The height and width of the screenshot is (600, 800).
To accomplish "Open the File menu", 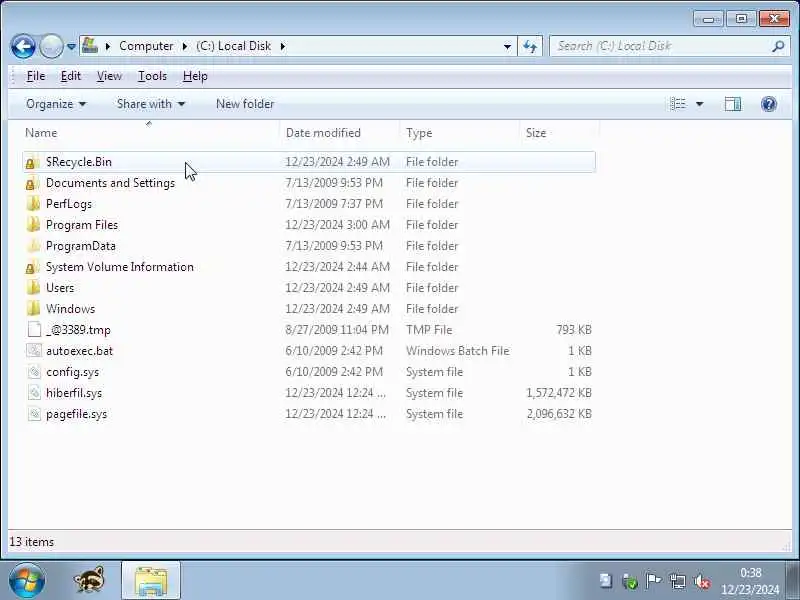I will tap(36, 76).
